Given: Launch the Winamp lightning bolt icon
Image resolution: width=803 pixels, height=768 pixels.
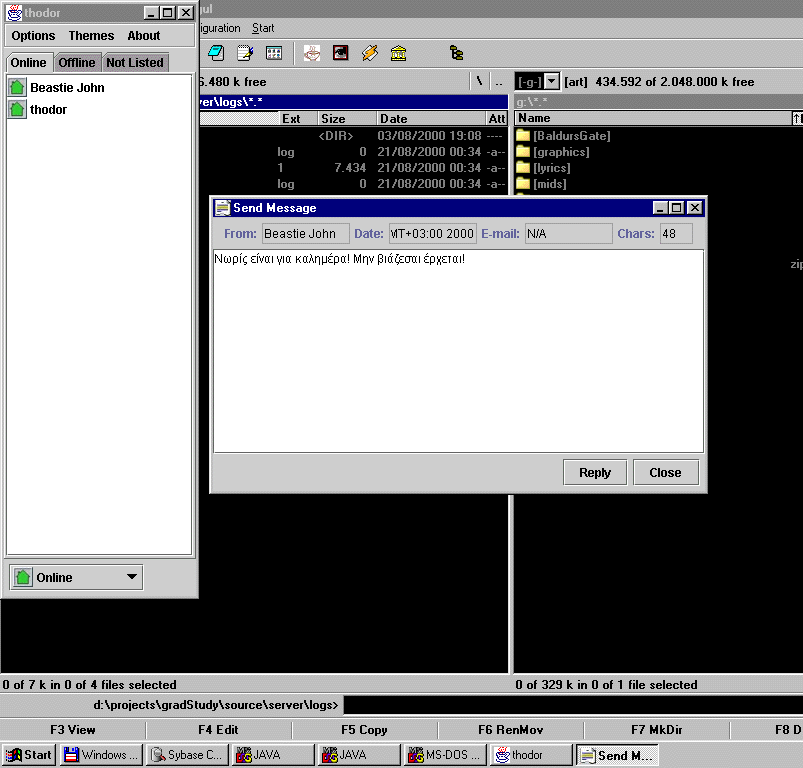Looking at the screenshot, I should coord(370,53).
